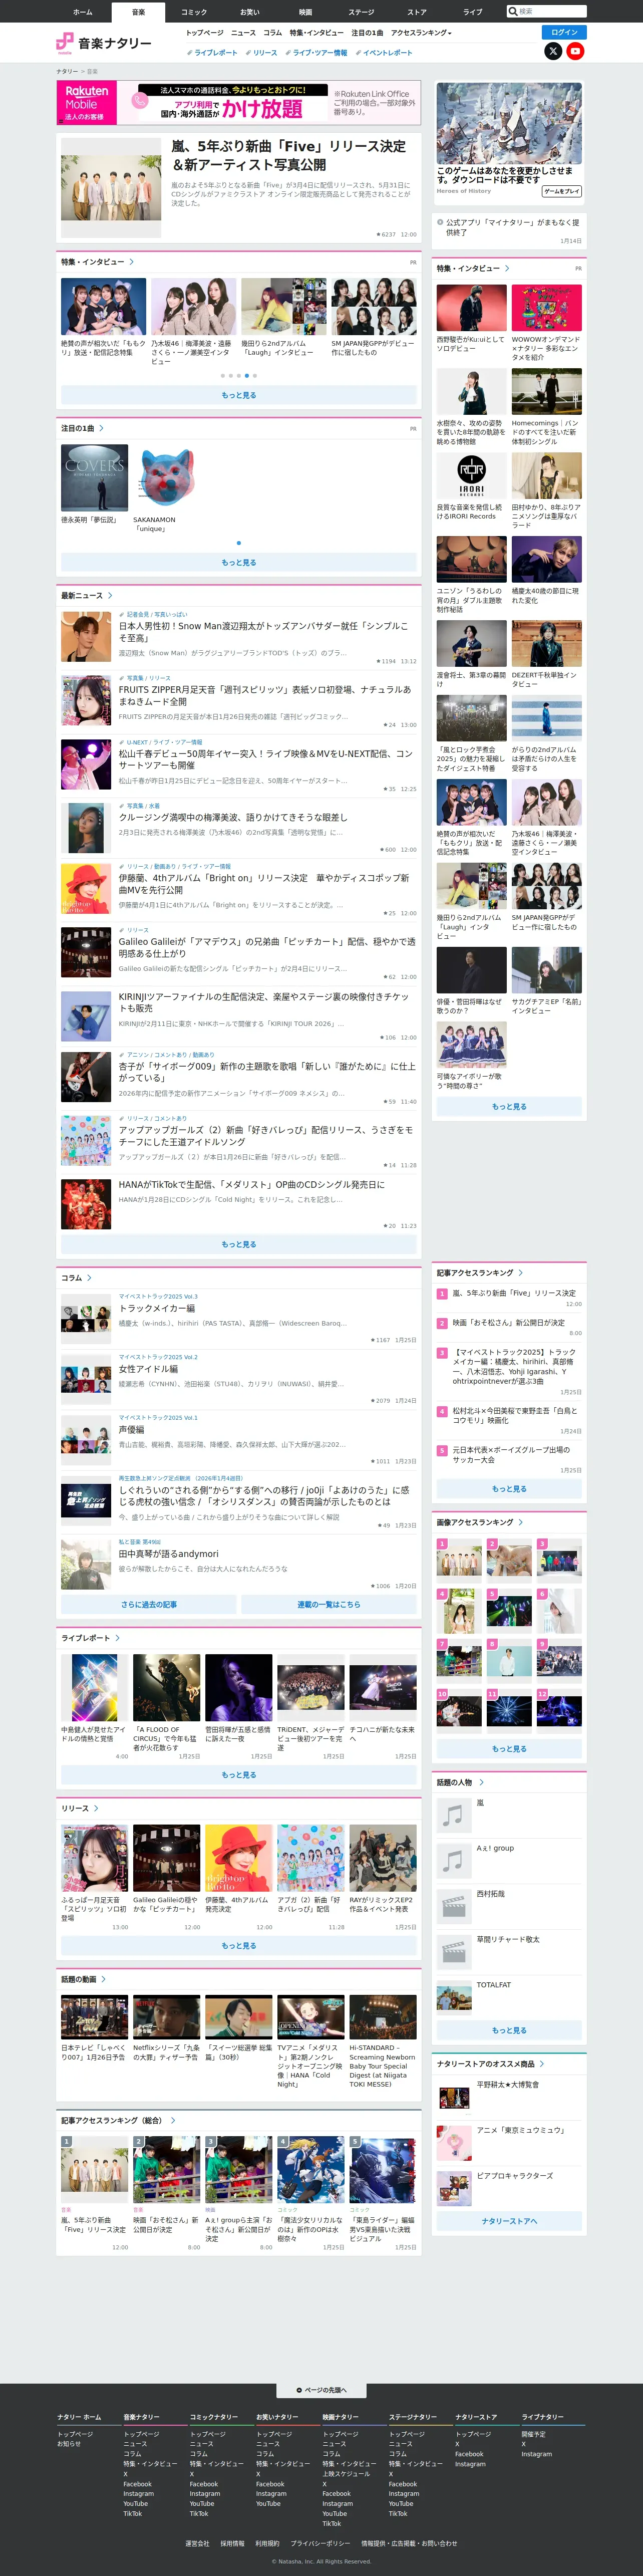The image size is (643, 2576).
Task: Expand コラム section chevron
Action: point(89,1278)
